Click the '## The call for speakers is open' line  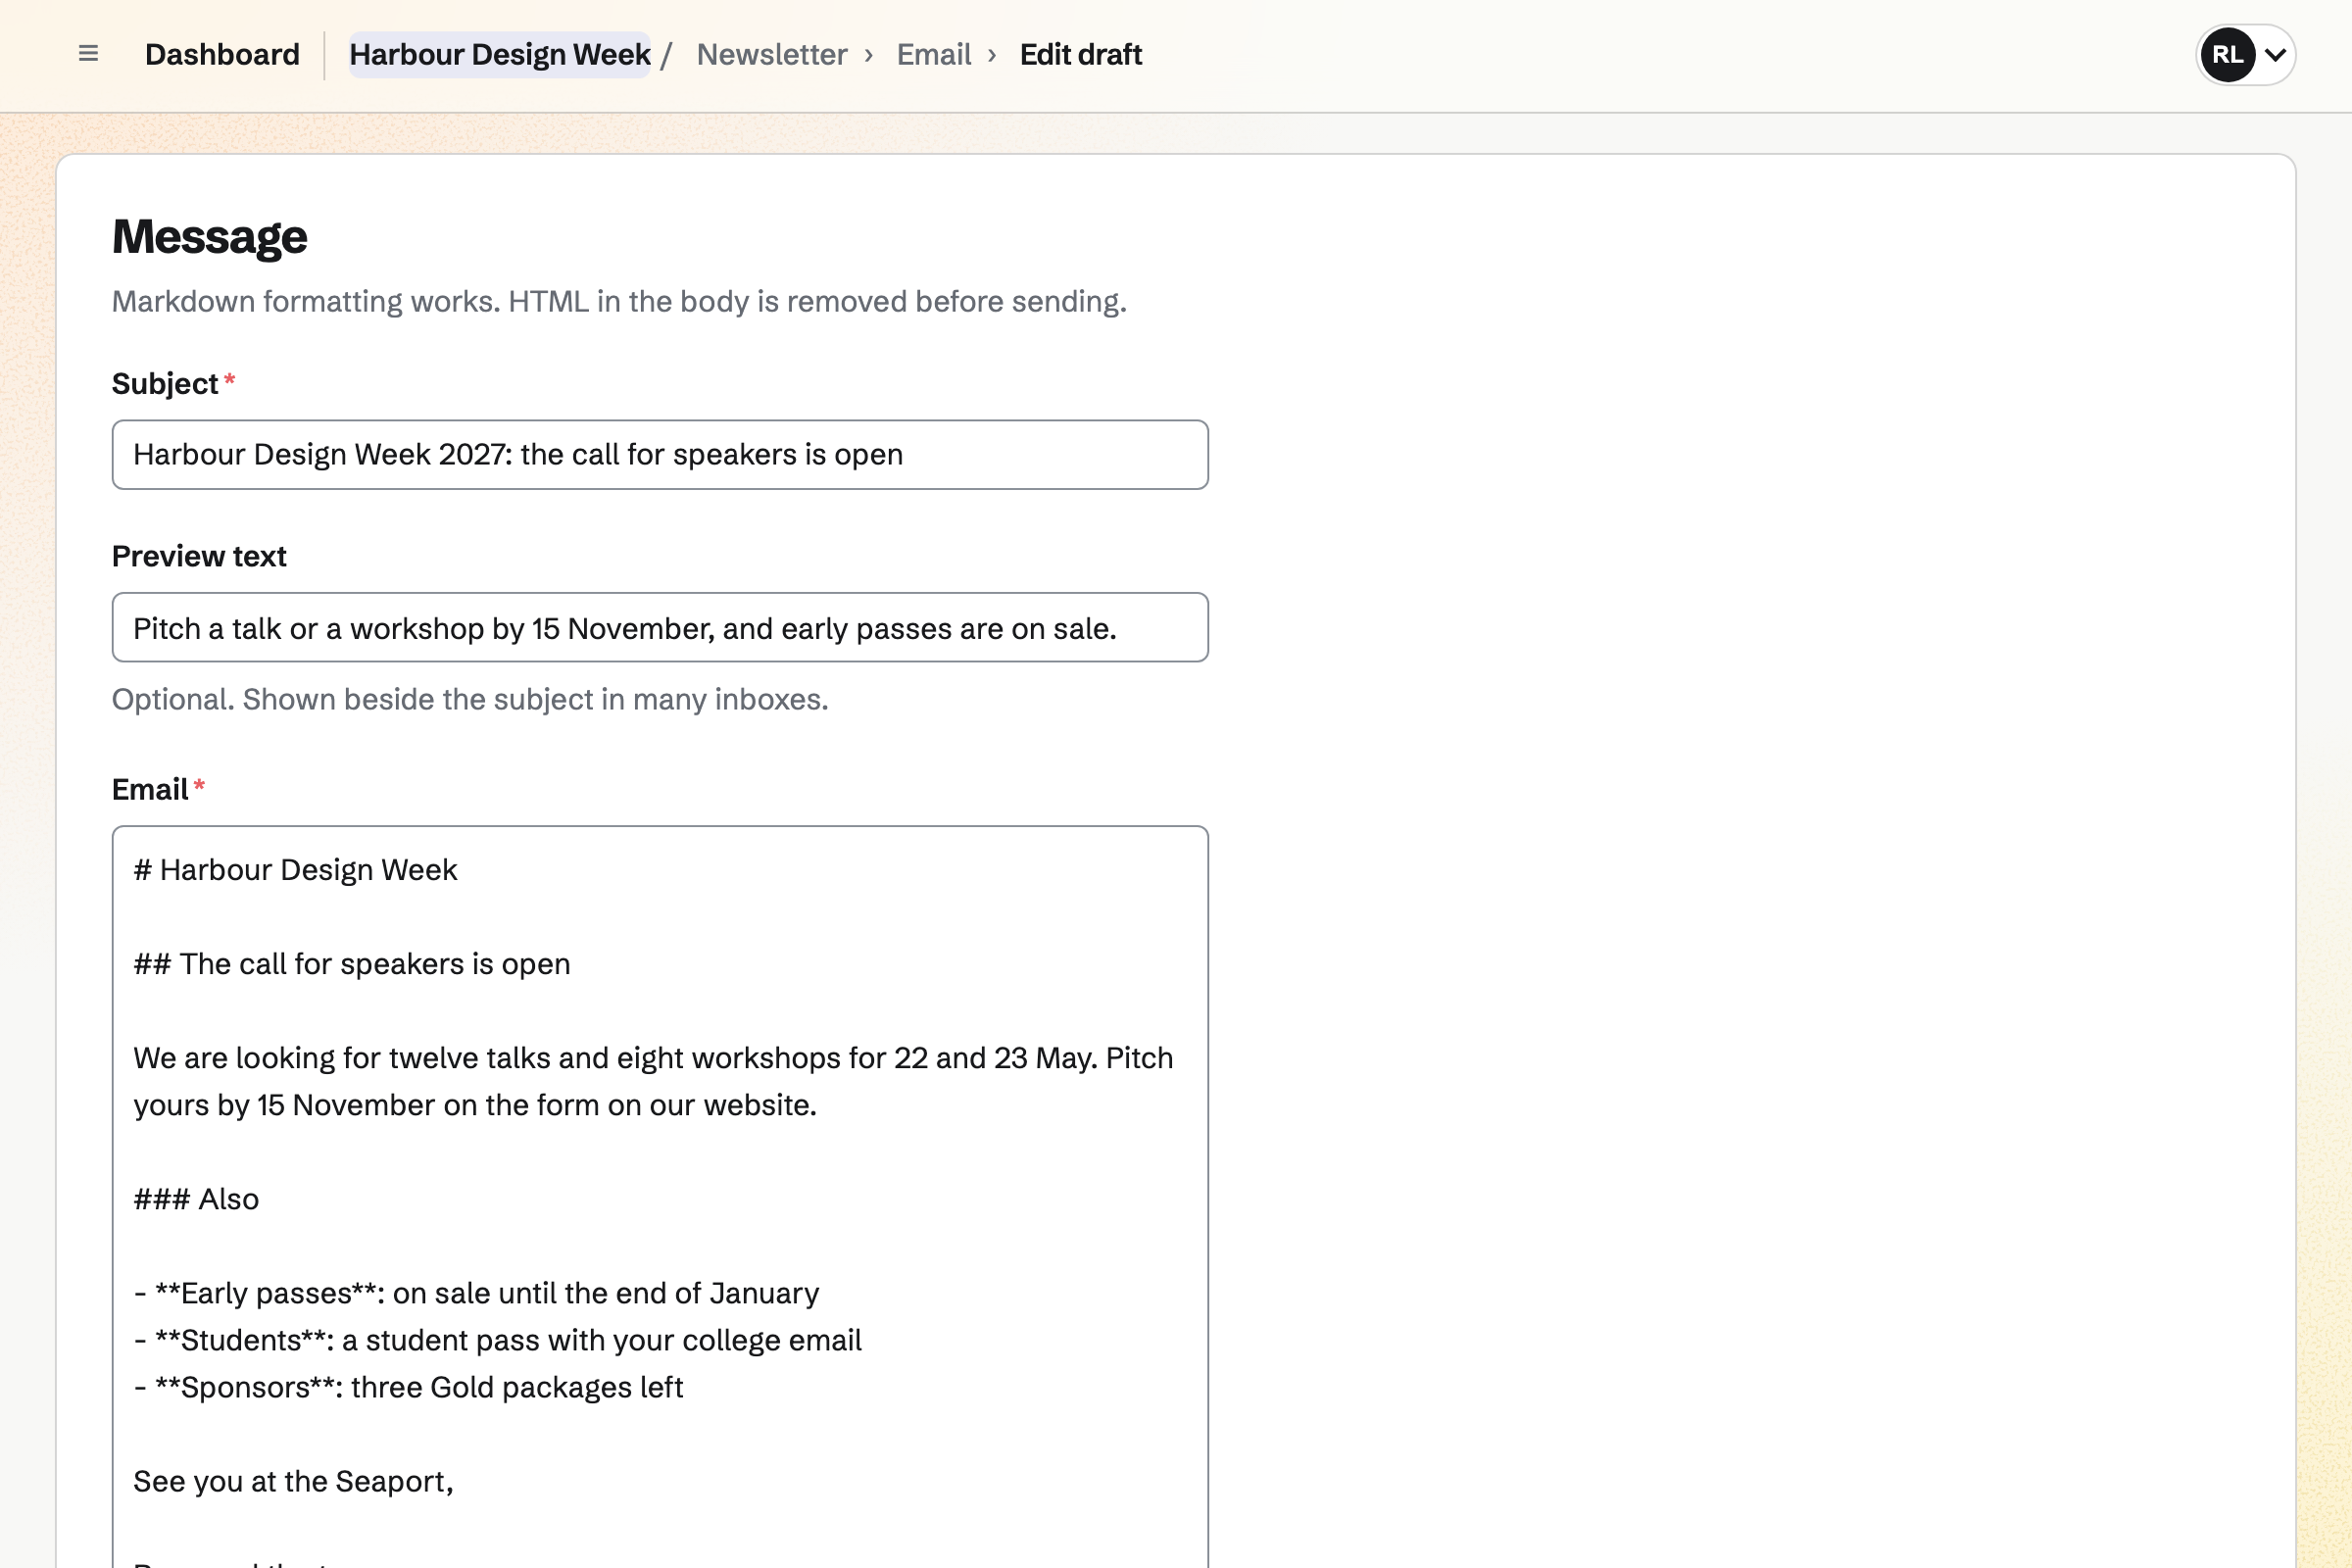point(352,964)
